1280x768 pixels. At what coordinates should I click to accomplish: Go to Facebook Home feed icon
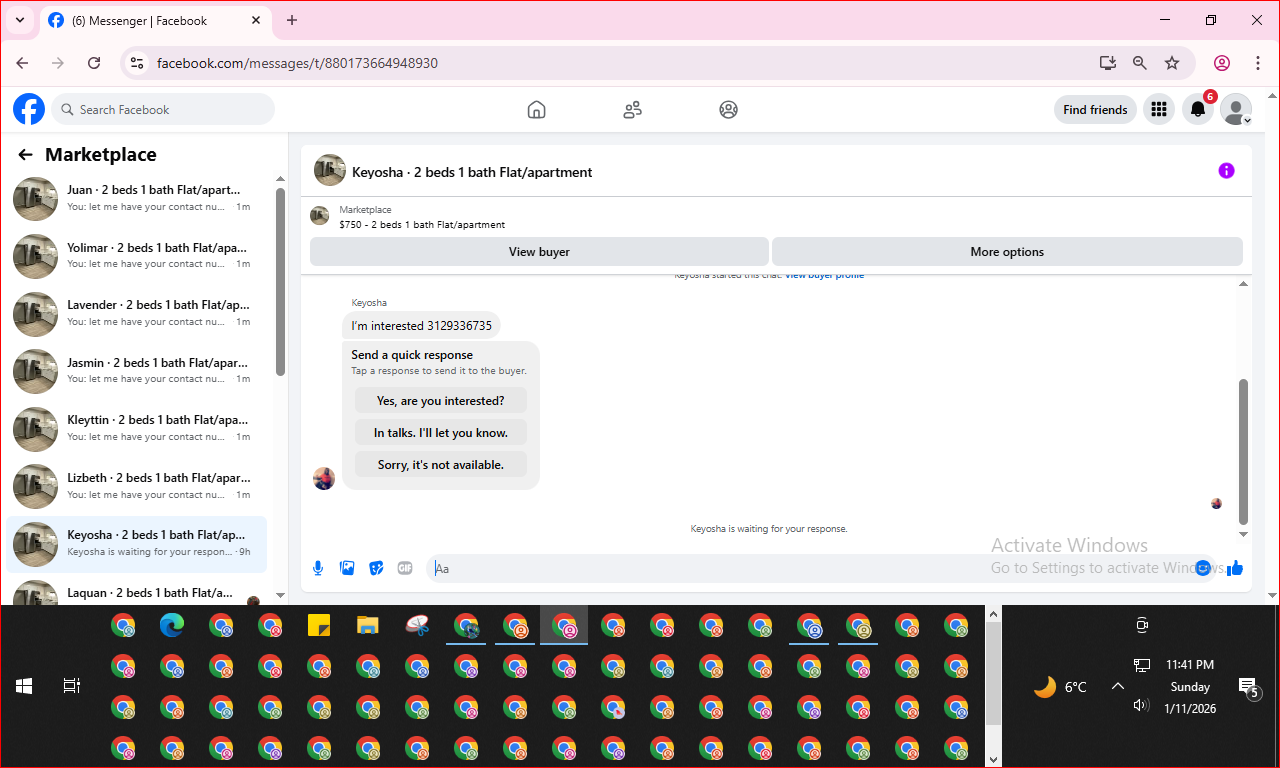point(537,110)
